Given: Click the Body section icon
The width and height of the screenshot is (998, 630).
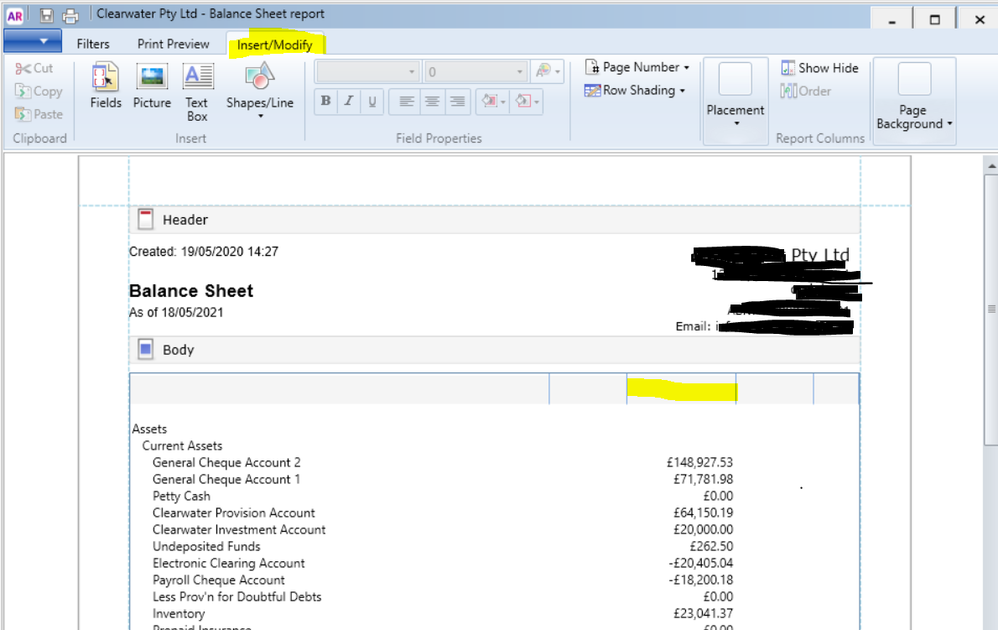Looking at the screenshot, I should click(146, 350).
